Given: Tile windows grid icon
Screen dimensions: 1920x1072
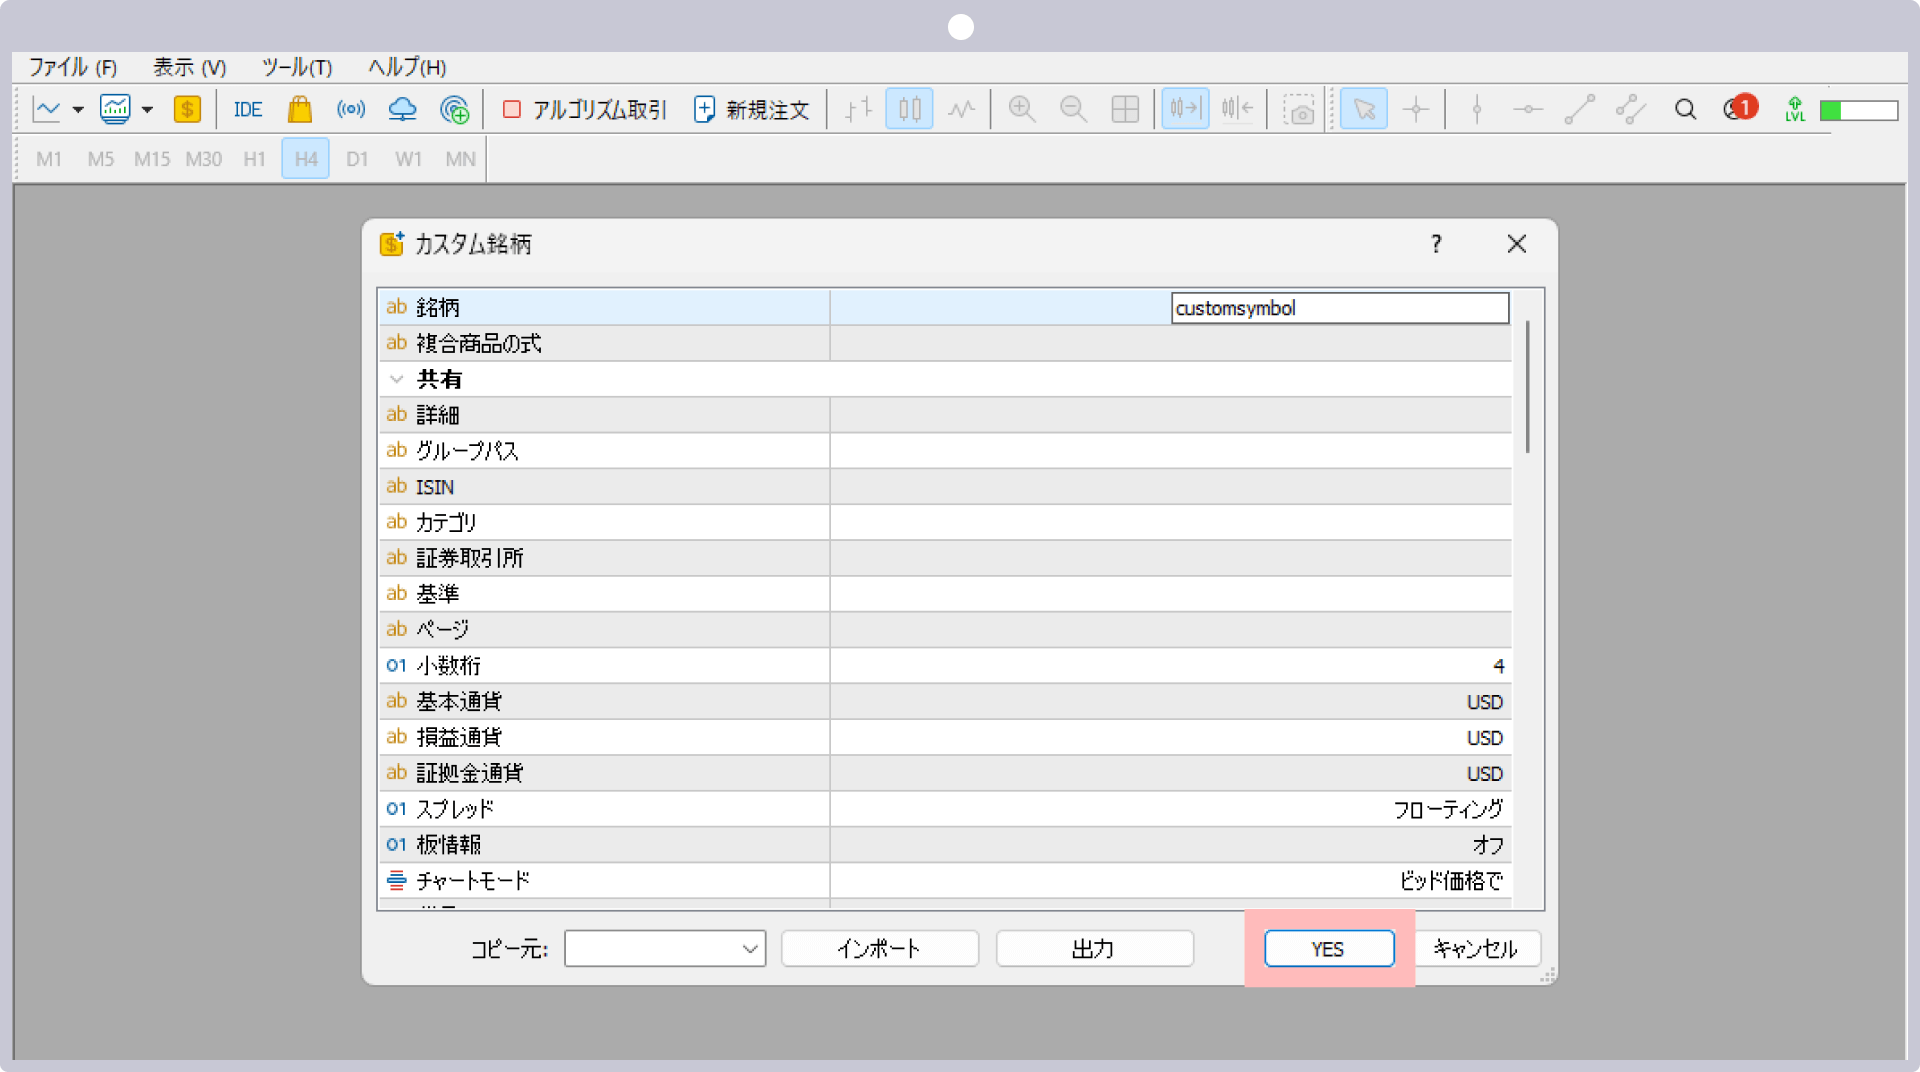Looking at the screenshot, I should tap(1125, 109).
